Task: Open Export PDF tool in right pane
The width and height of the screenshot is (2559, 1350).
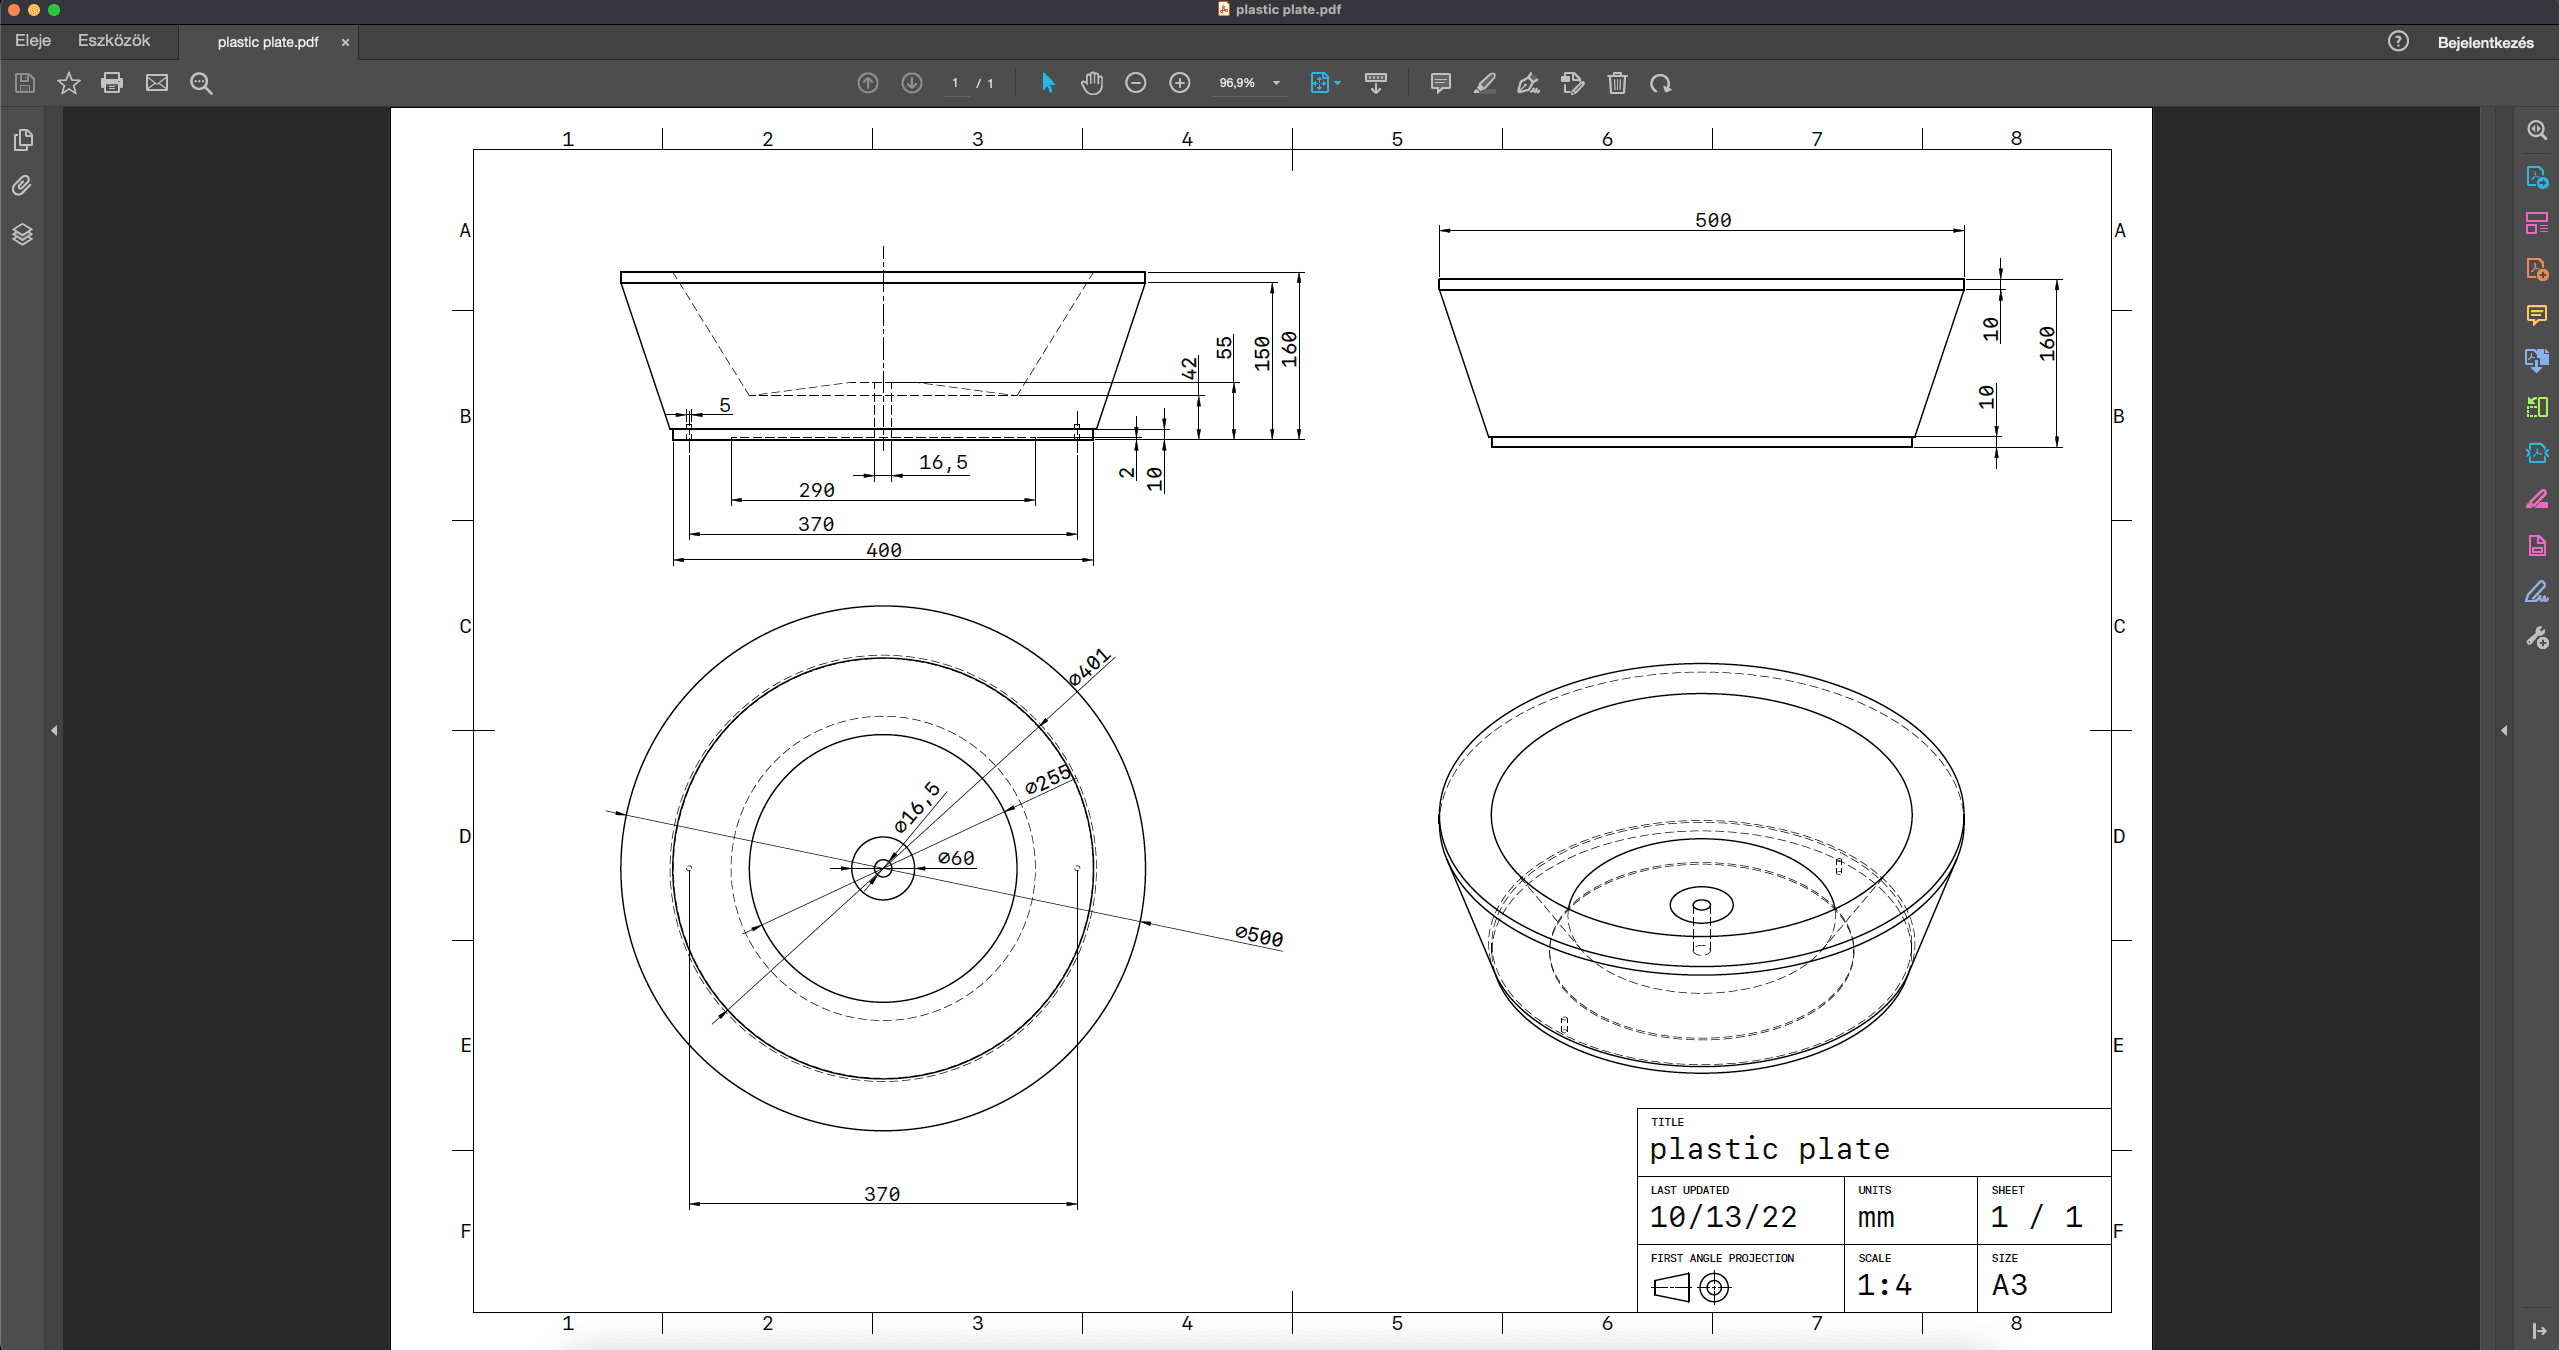Action: (x=2537, y=177)
